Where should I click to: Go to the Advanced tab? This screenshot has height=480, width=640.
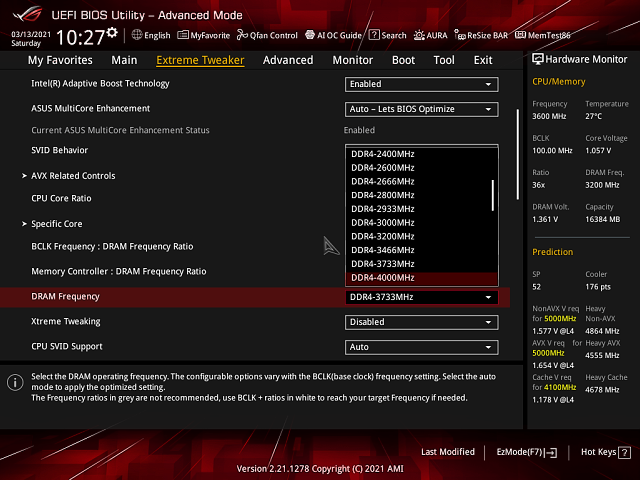[288, 60]
